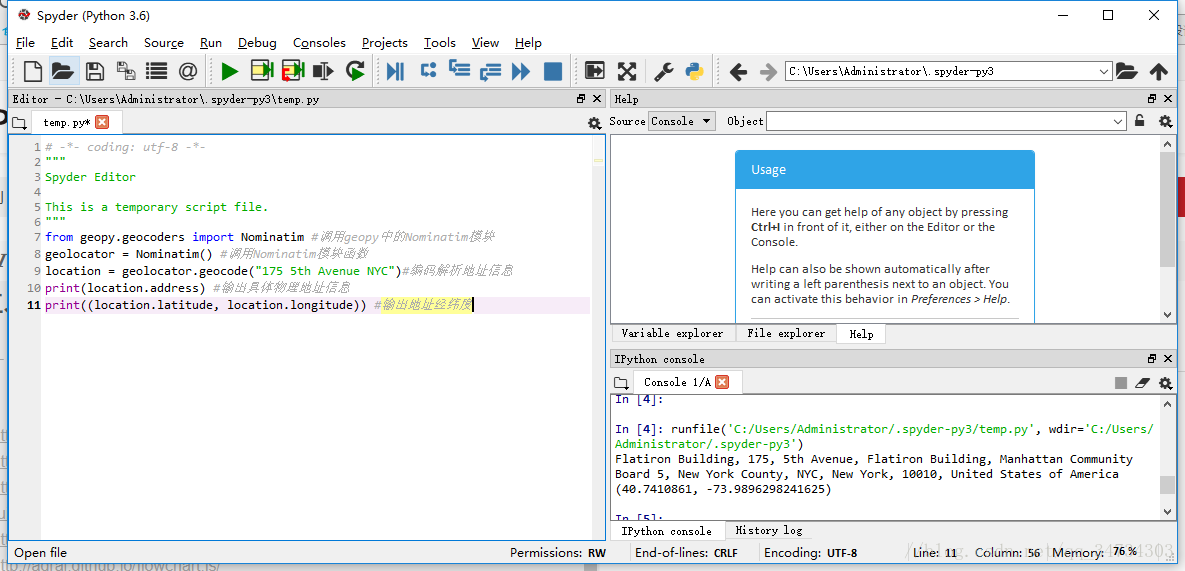Open IPython console options gear
Viewport: 1185px width, 571px height.
click(1165, 383)
